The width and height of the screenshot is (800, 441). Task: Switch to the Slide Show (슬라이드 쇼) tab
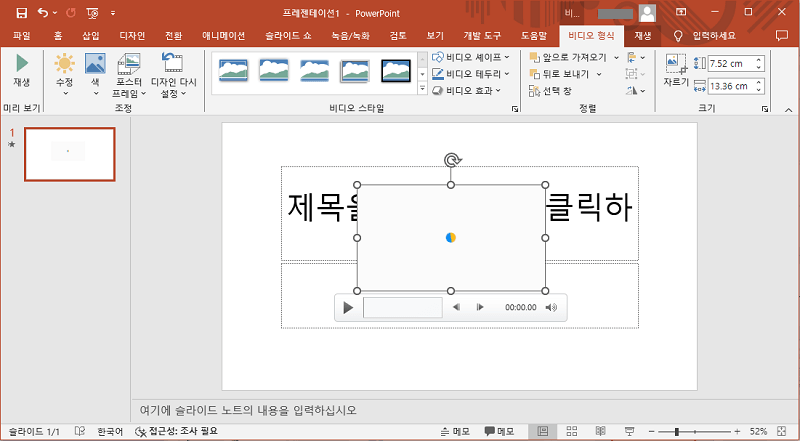[288, 36]
